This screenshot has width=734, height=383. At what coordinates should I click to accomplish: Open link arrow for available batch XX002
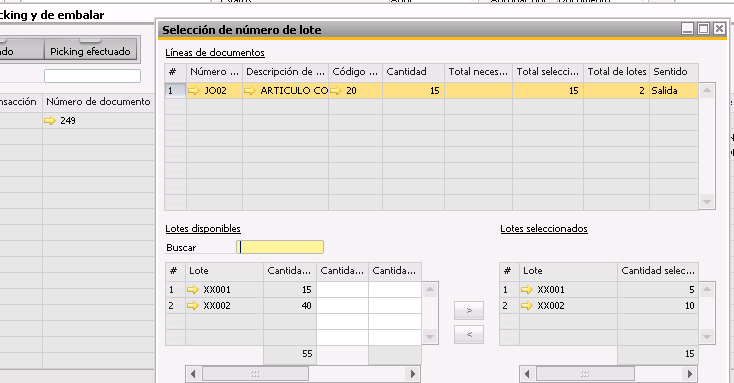192,305
